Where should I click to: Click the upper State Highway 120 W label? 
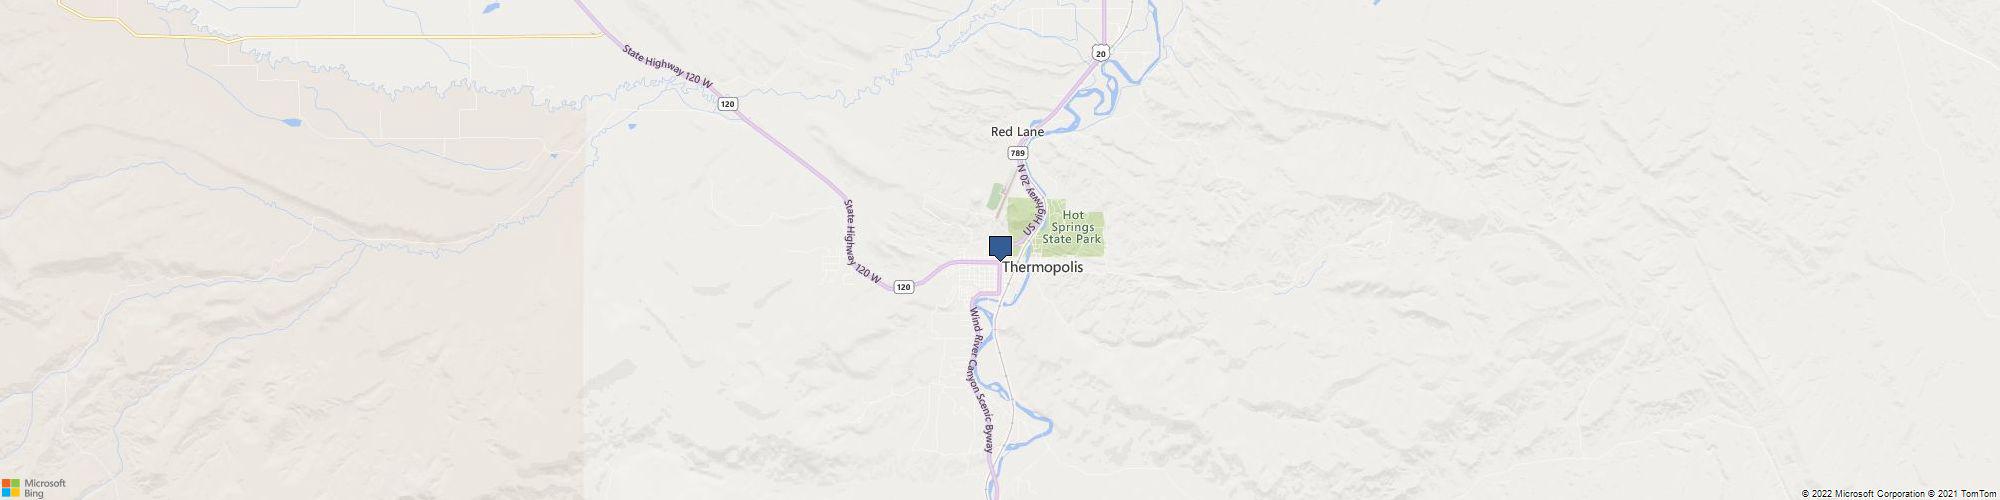(x=667, y=67)
